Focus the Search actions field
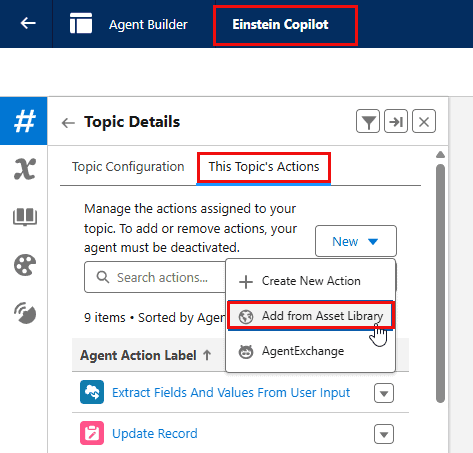 155,277
